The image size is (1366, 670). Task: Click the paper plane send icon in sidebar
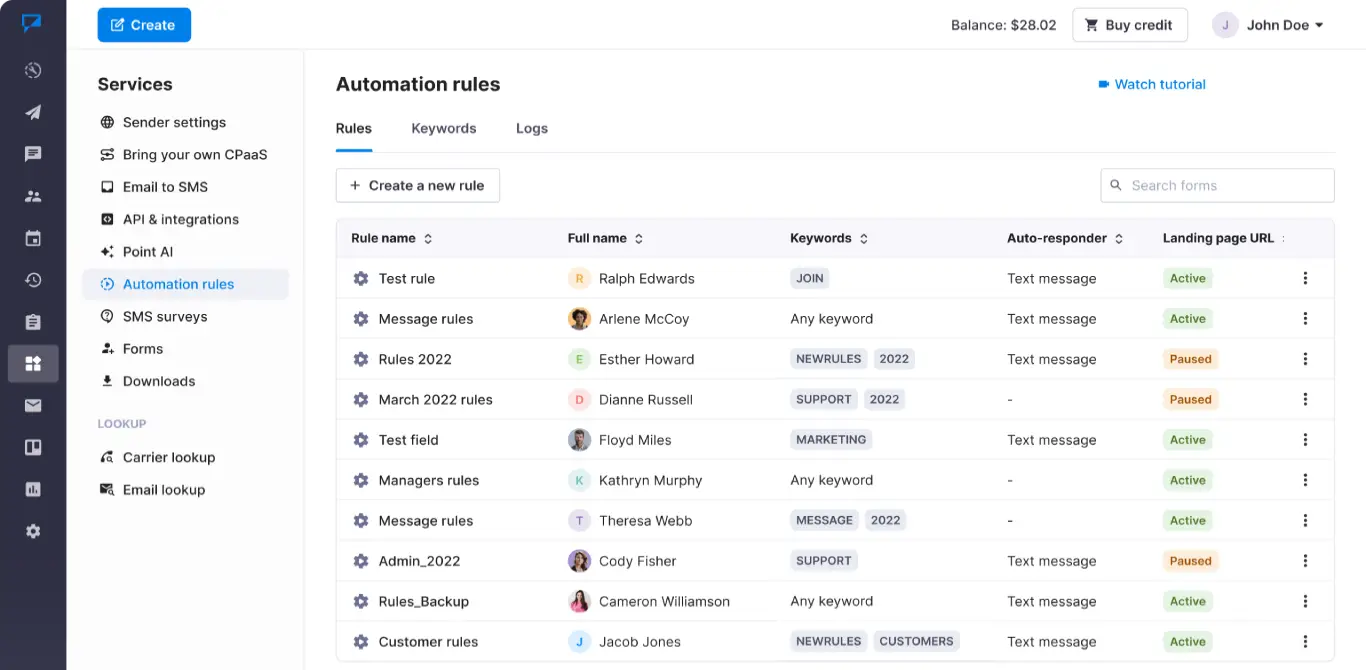coord(33,112)
